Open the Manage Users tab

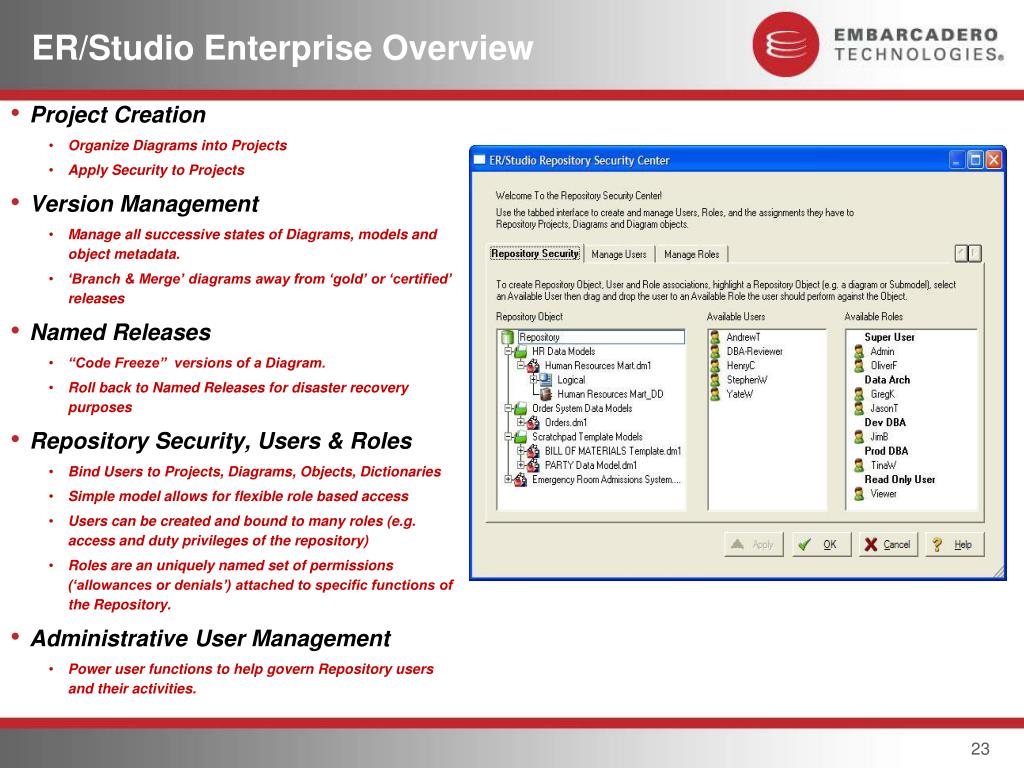click(619, 254)
